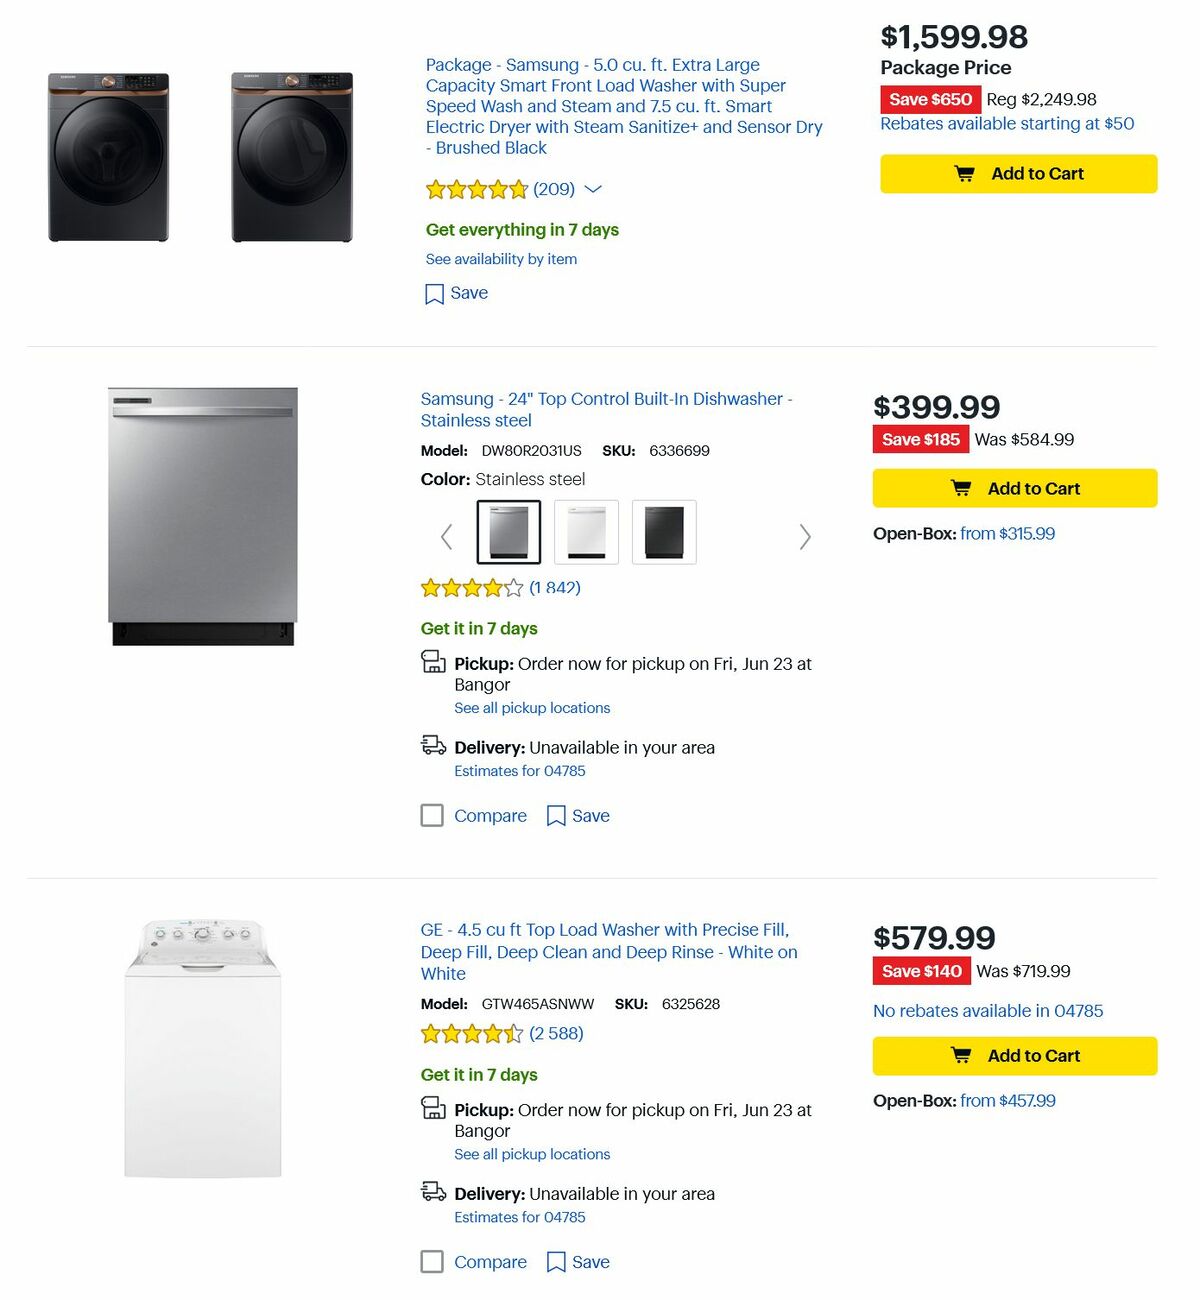Click the store pickup icon for the dishwasher
The image size is (1200, 1300).
pos(433,662)
